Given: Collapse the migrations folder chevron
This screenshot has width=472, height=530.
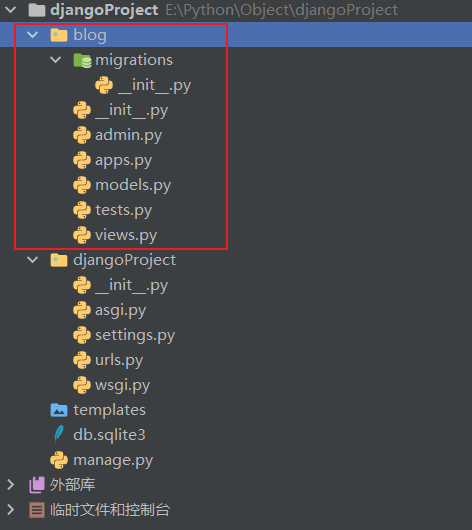Looking at the screenshot, I should click(x=55, y=60).
